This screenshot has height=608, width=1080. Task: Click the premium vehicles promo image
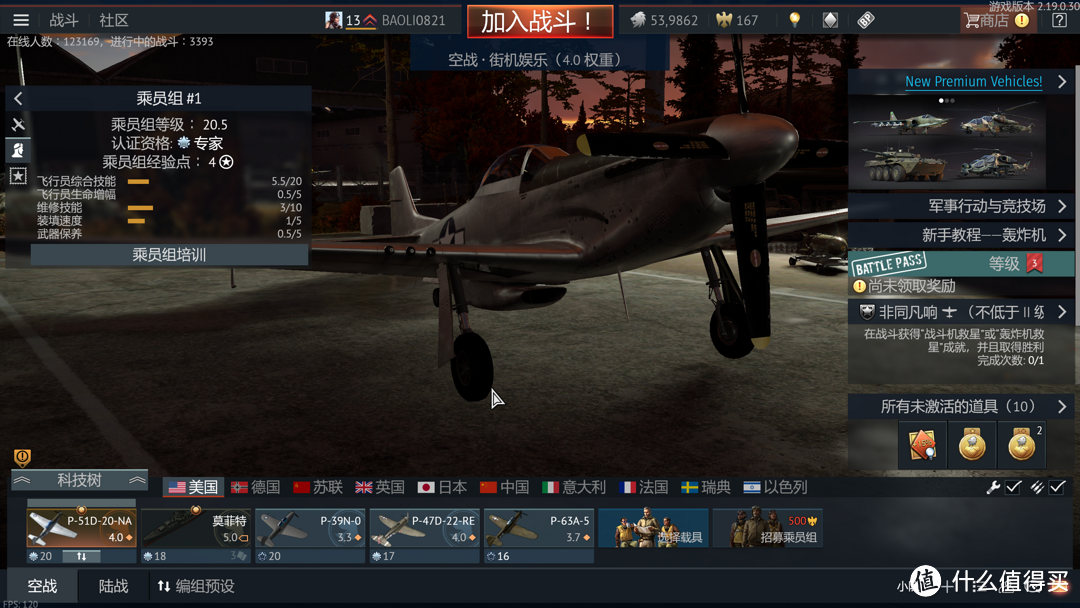[947, 143]
